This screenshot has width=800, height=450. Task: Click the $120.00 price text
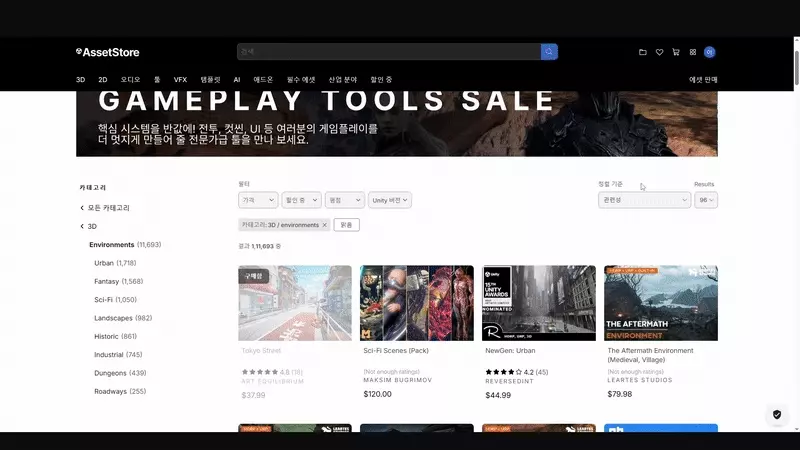(x=378, y=394)
